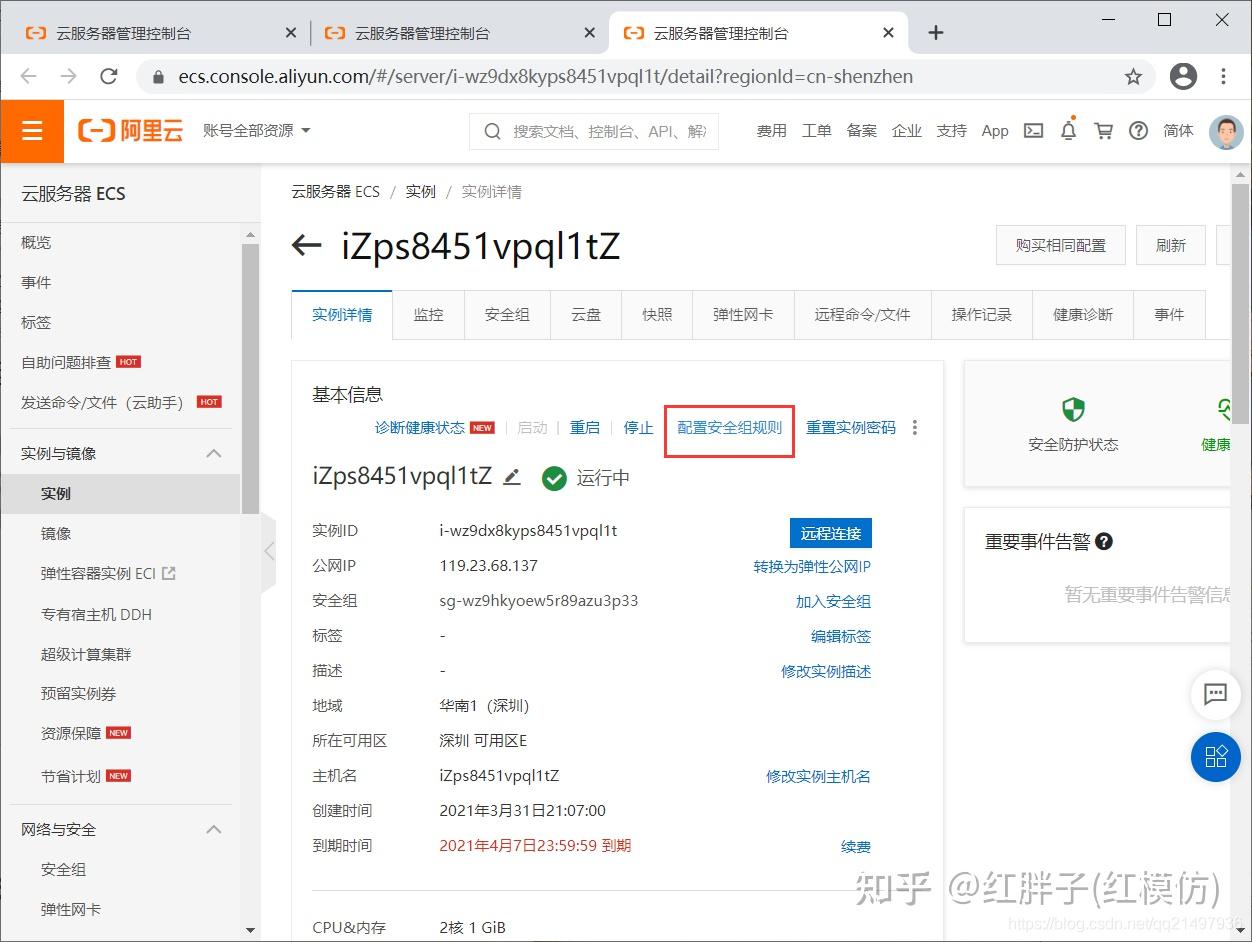Switch to the 快照 tab
This screenshot has height=942, width=1252.
tap(657, 314)
